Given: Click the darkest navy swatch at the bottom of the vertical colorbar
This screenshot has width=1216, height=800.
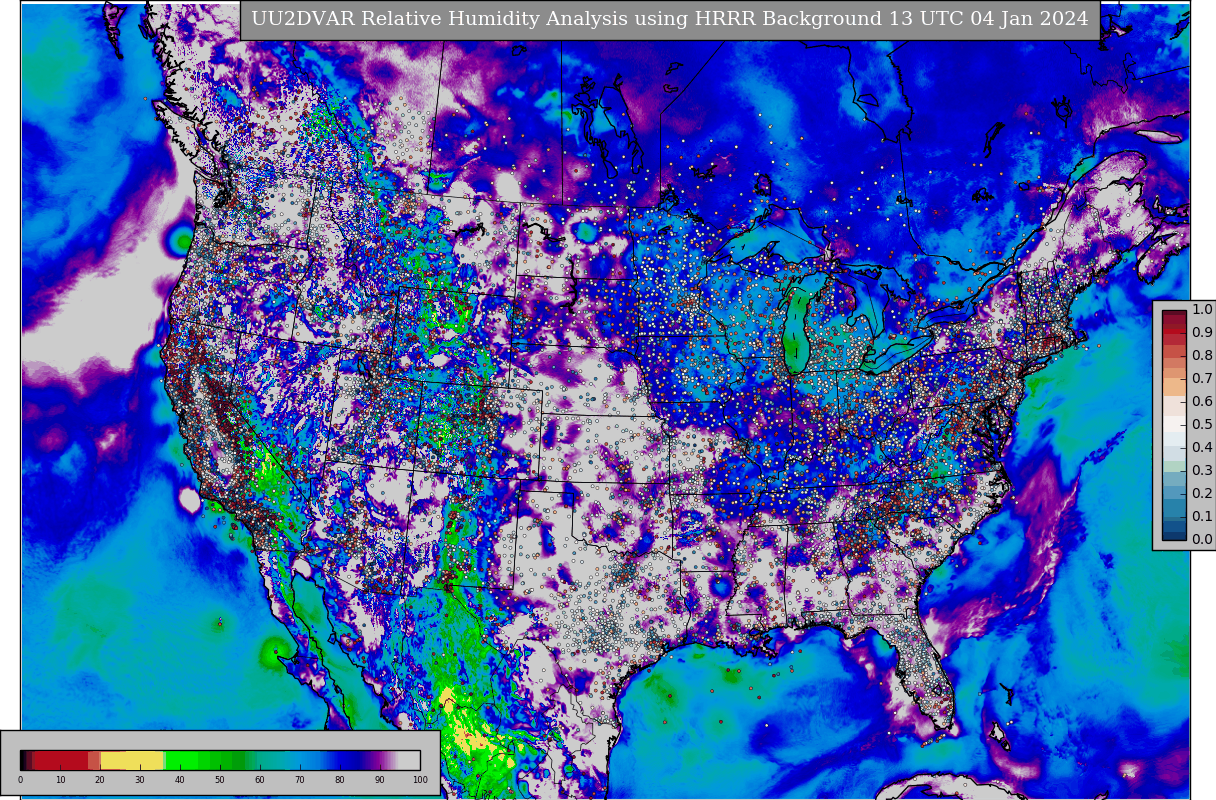Looking at the screenshot, I should tap(1174, 535).
